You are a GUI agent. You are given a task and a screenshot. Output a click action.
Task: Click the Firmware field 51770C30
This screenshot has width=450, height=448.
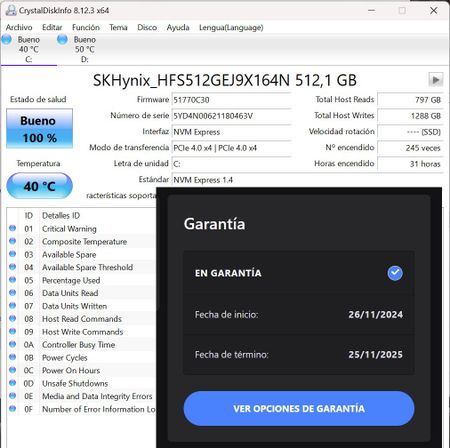click(x=231, y=100)
